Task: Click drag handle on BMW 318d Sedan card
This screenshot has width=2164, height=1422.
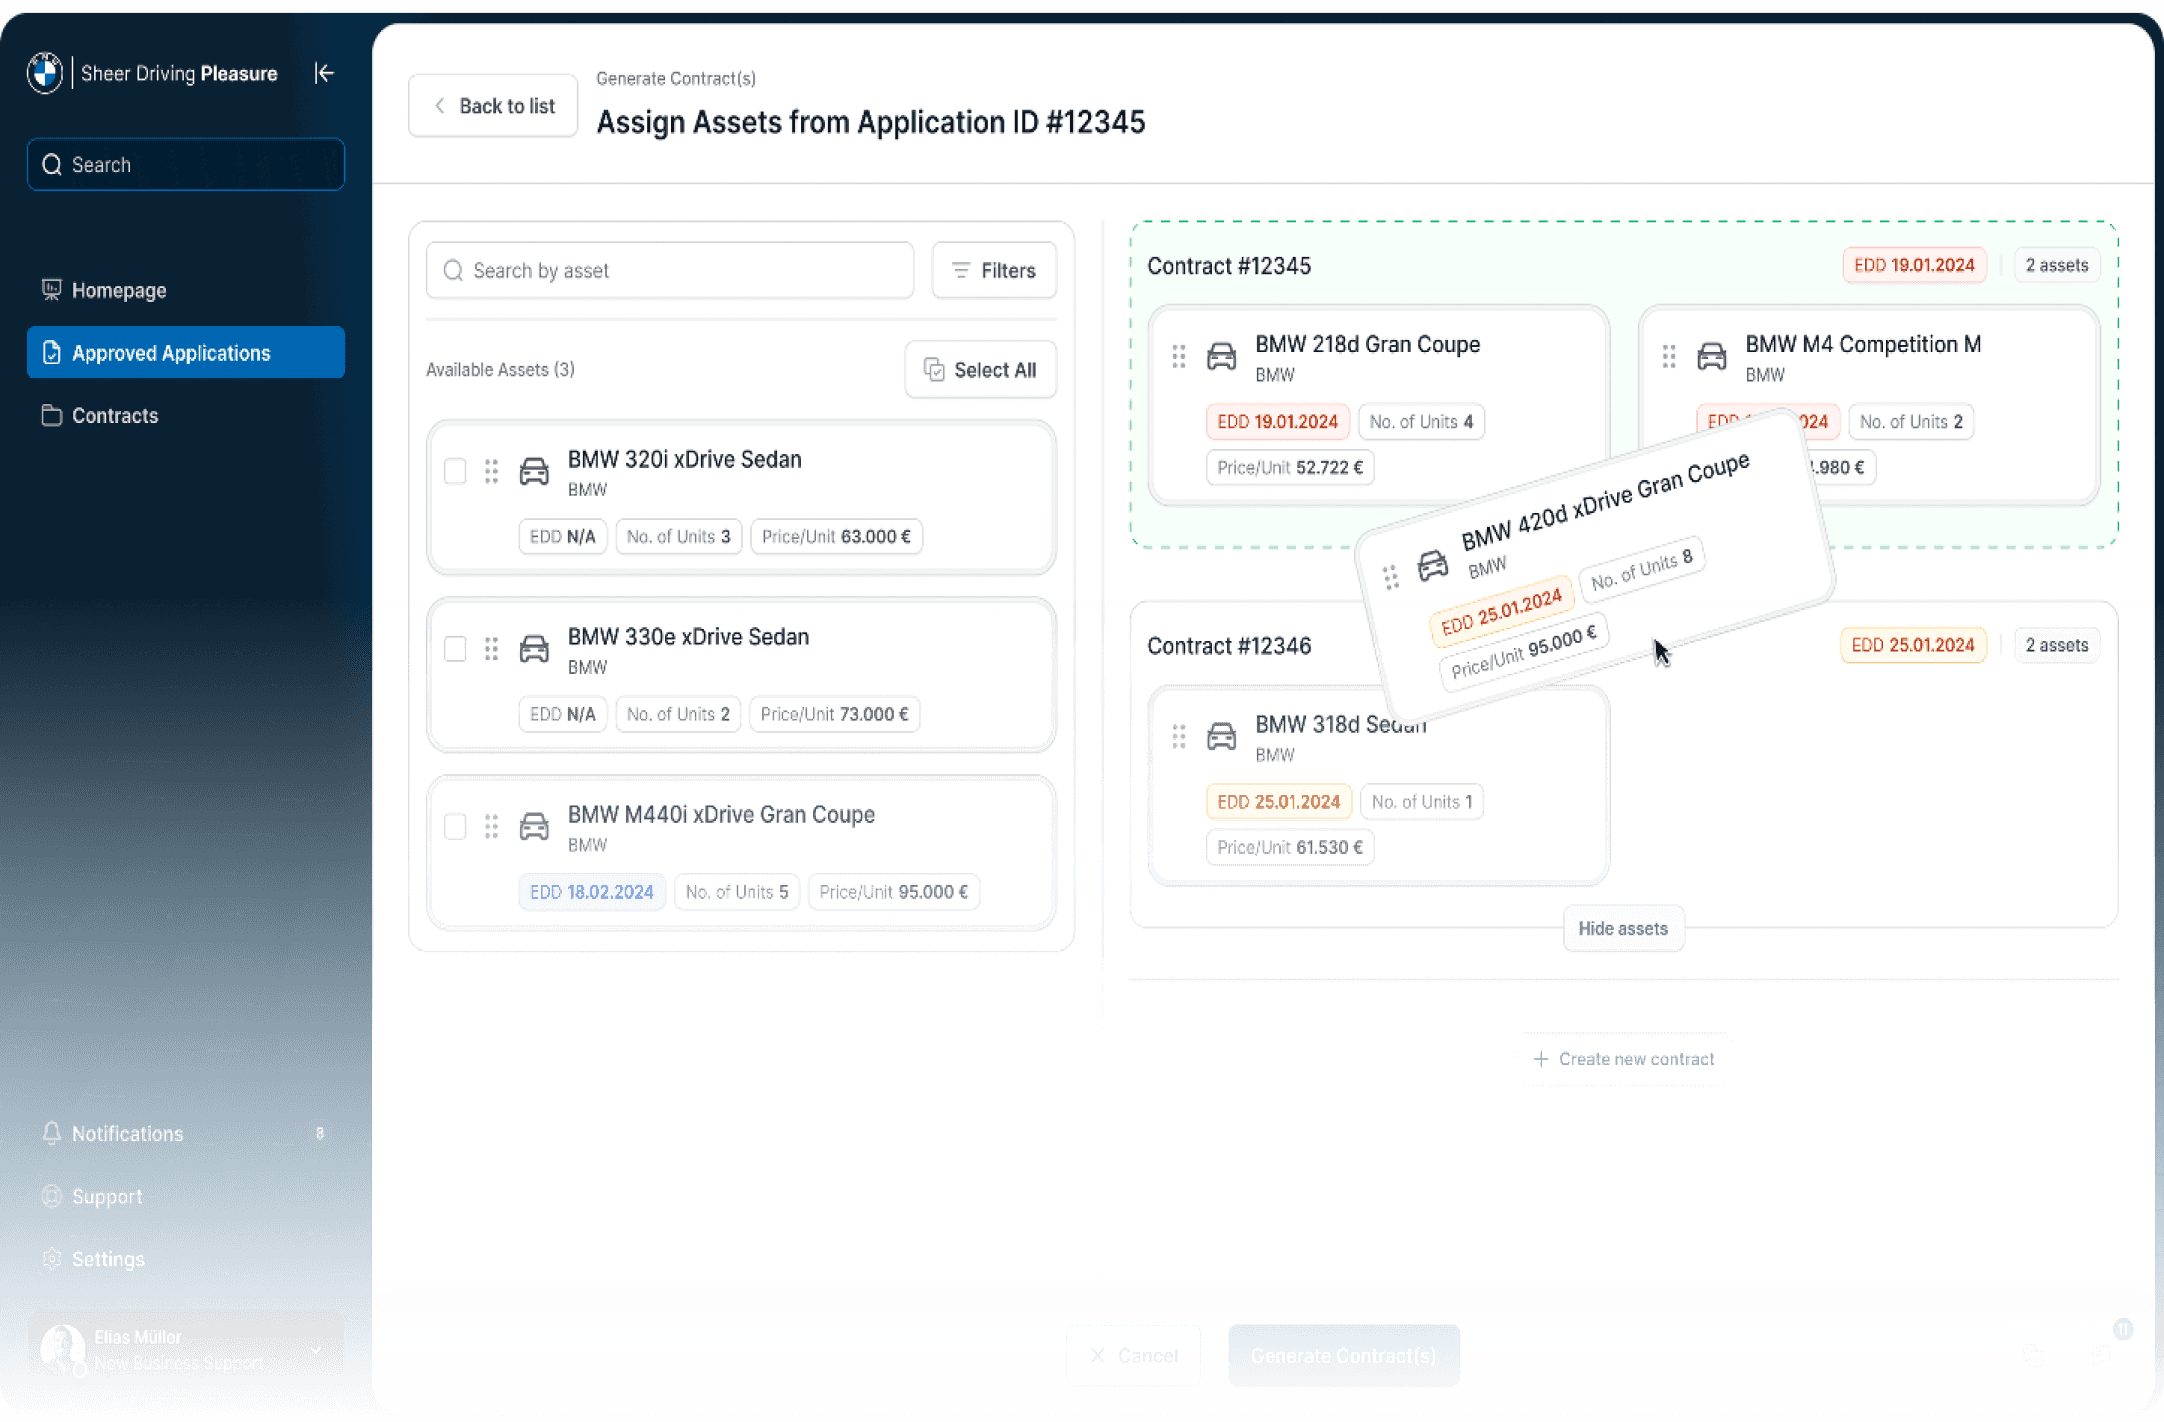Action: [x=1179, y=736]
